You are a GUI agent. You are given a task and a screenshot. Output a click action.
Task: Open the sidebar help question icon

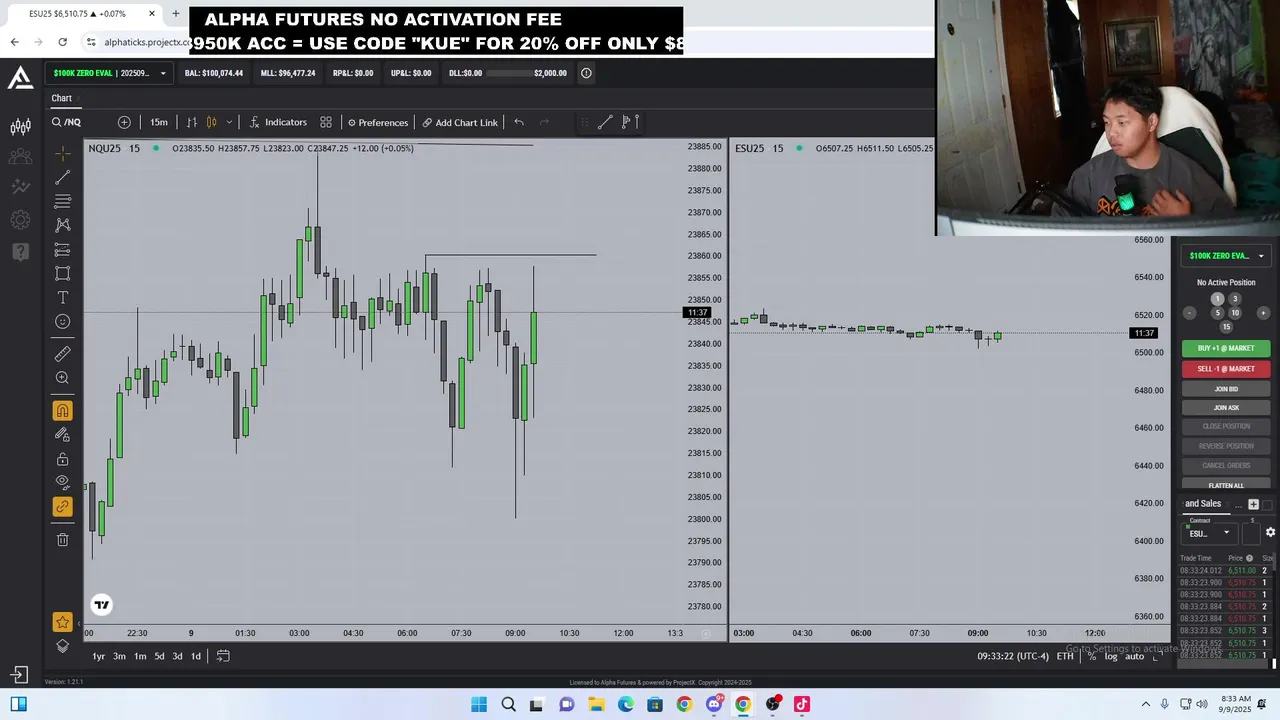pos(20,252)
